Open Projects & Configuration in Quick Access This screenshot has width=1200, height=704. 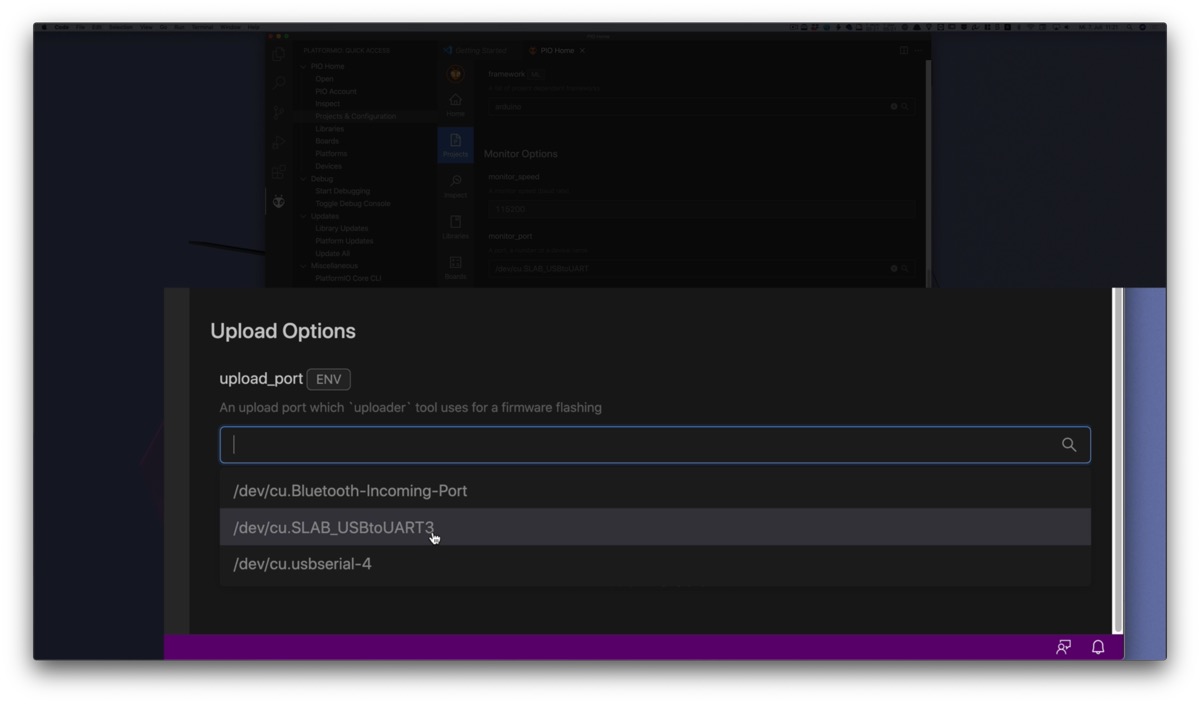pos(356,116)
